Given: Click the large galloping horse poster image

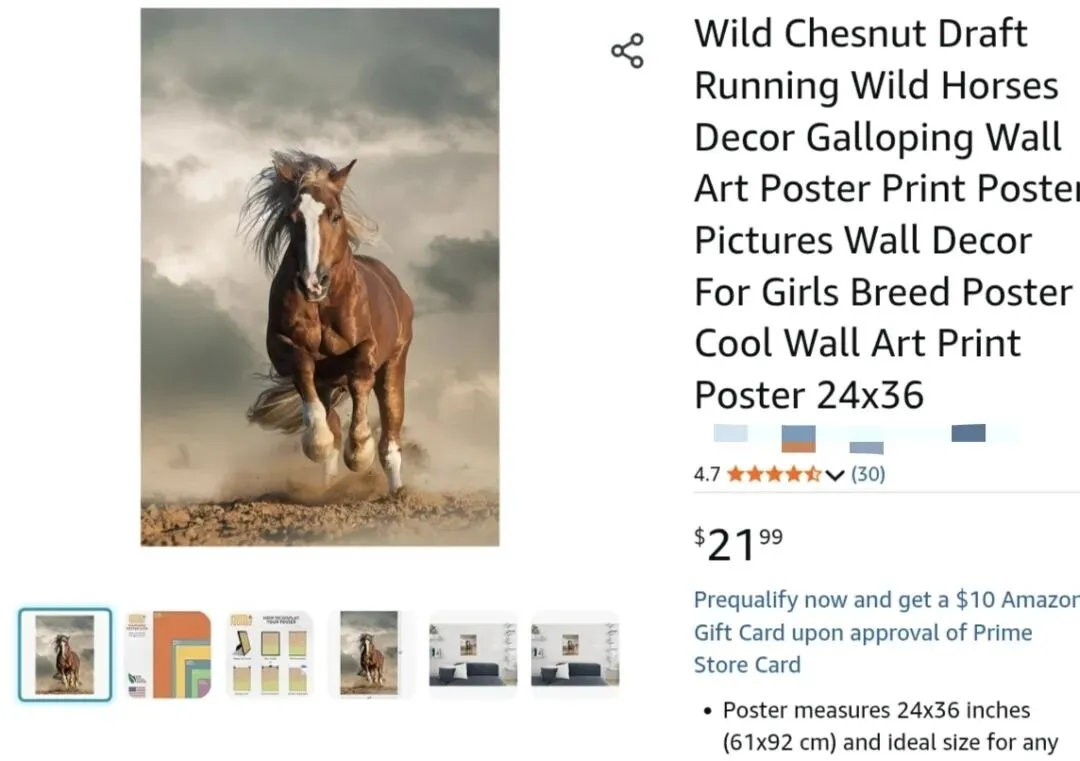Looking at the screenshot, I should [x=320, y=277].
